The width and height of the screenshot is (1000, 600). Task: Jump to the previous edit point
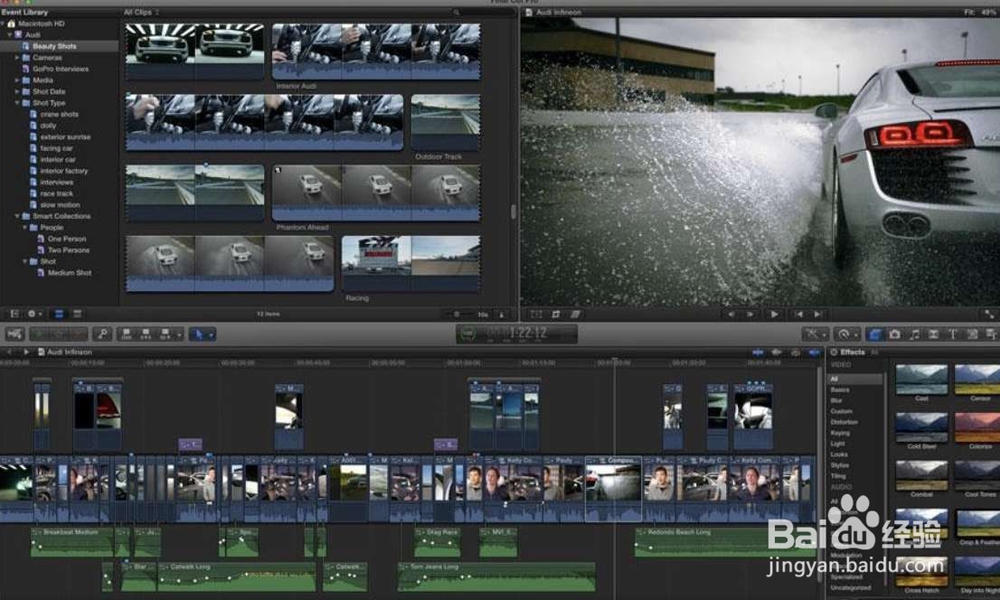(798, 314)
